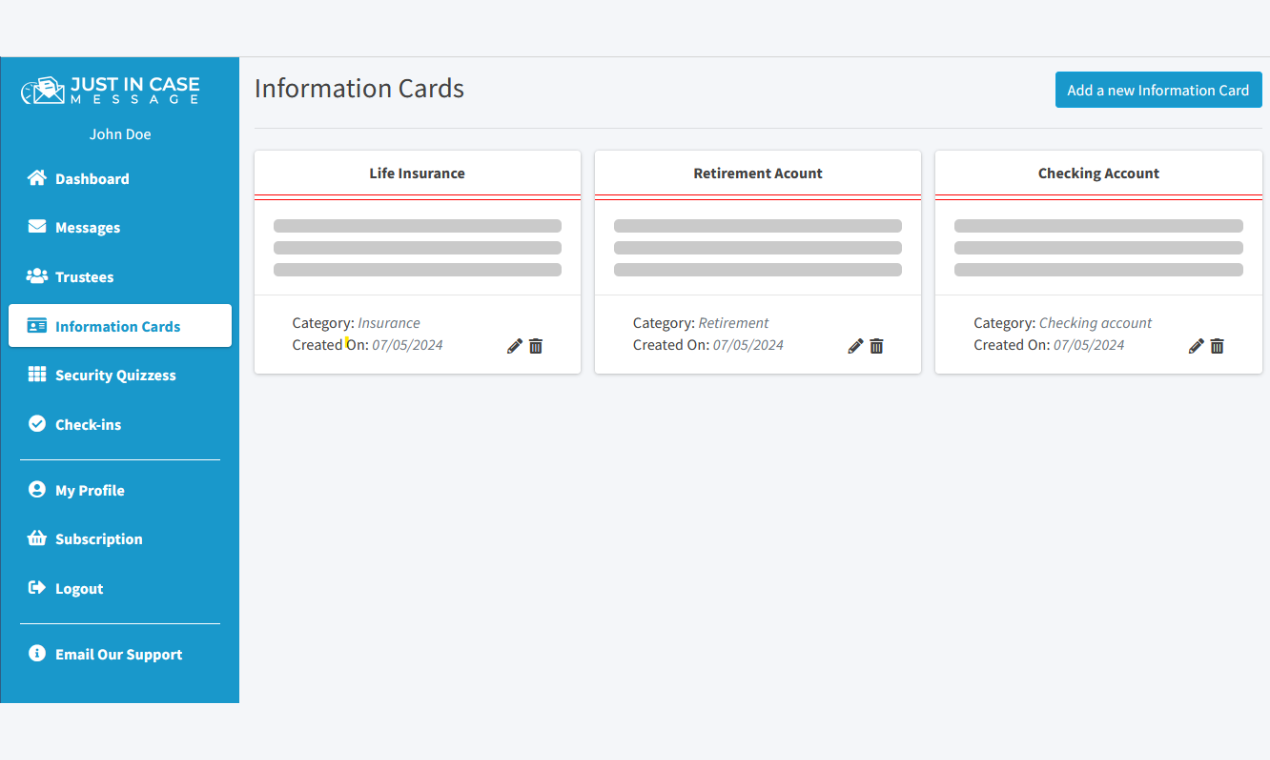Click the Just In Case Message logo
The image size is (1270, 760).
point(110,91)
